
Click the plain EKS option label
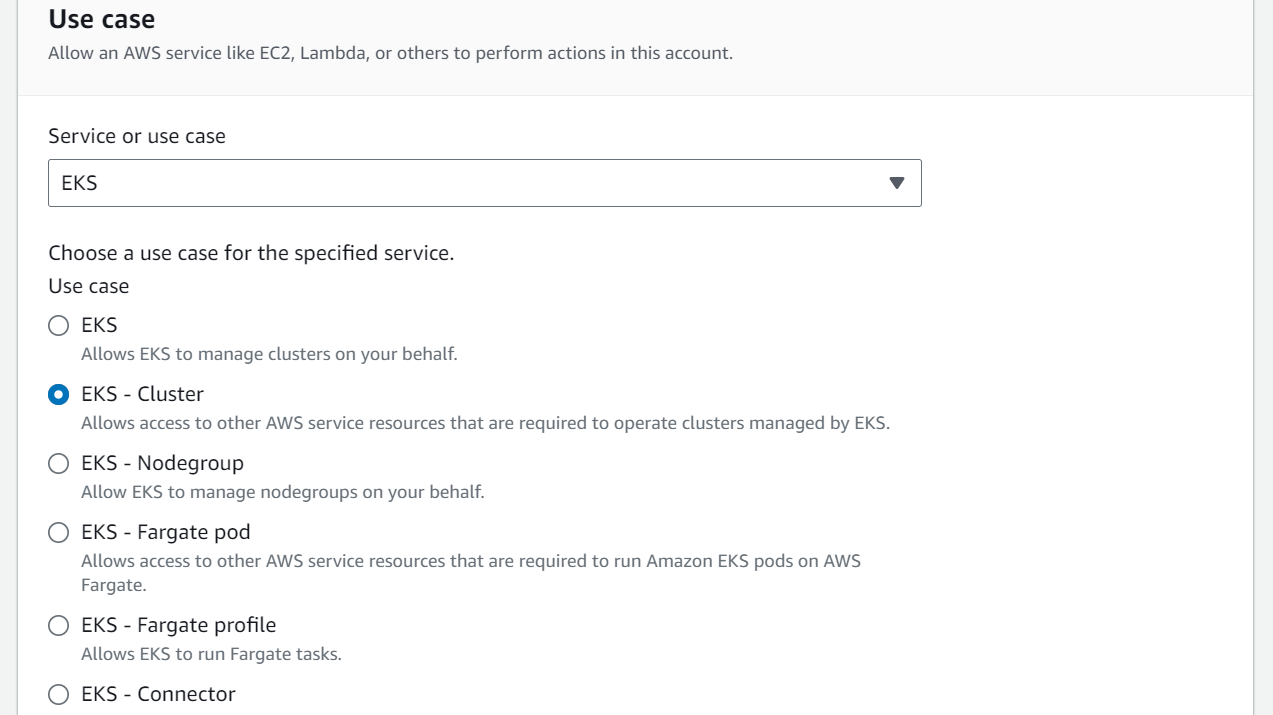point(99,325)
